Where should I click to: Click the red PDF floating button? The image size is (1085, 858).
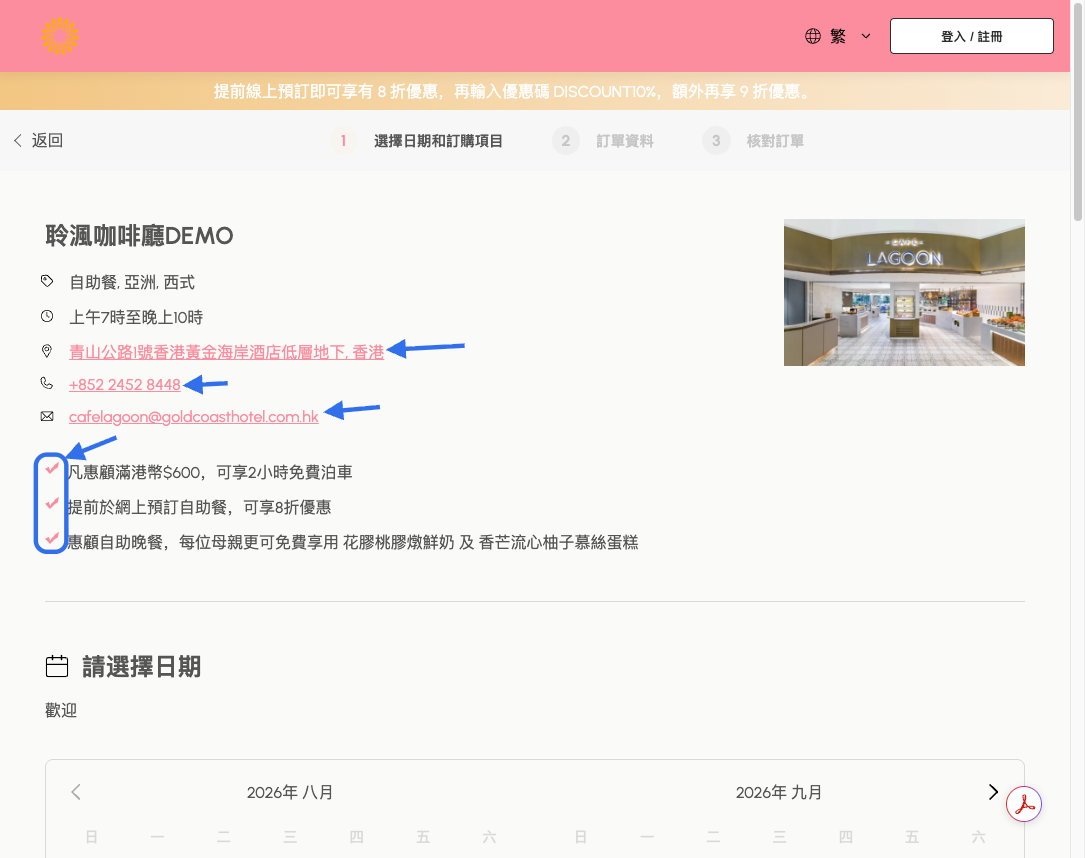click(1024, 804)
